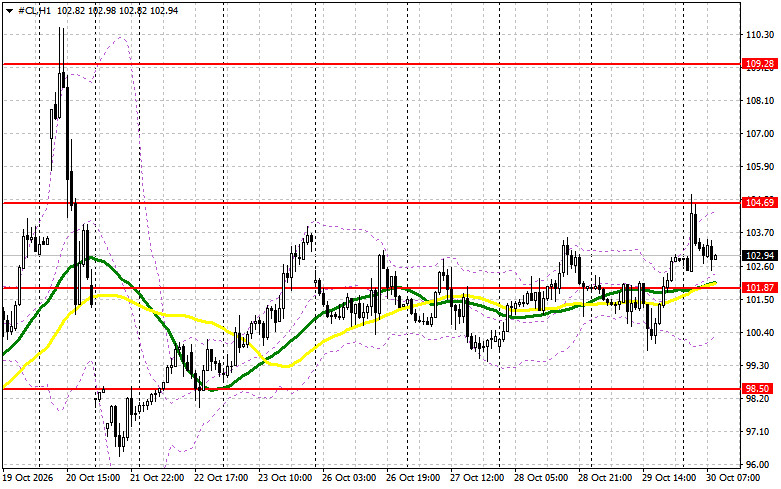Click the 20 Oct 15:00 time label
Screen dimensions: 781x489
click(x=93, y=478)
